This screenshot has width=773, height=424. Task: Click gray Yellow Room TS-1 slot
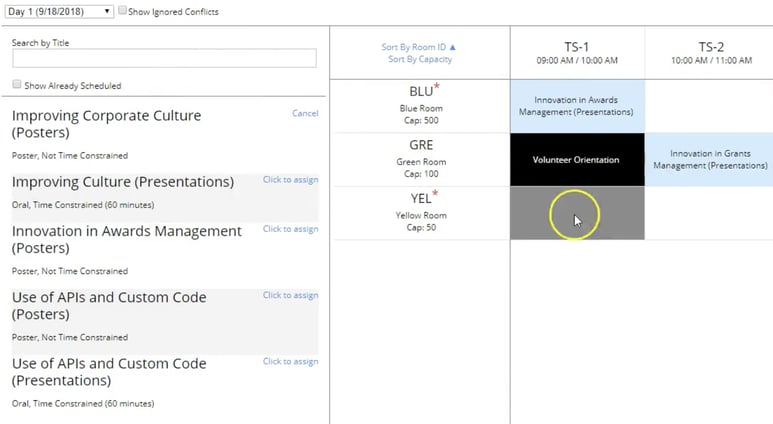[577, 213]
